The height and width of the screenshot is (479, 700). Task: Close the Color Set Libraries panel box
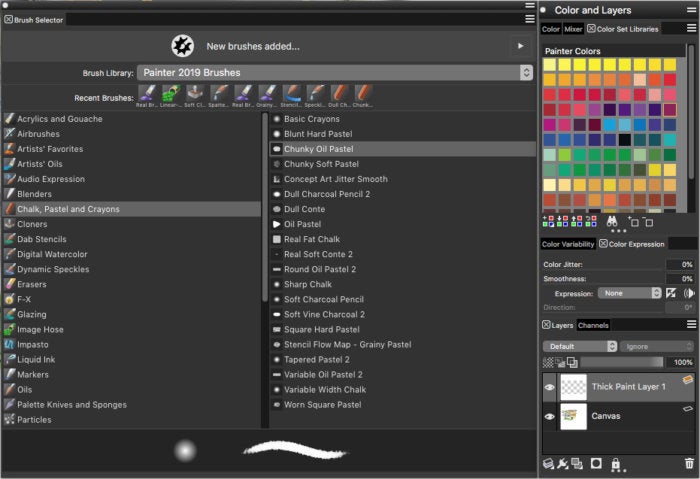click(591, 29)
